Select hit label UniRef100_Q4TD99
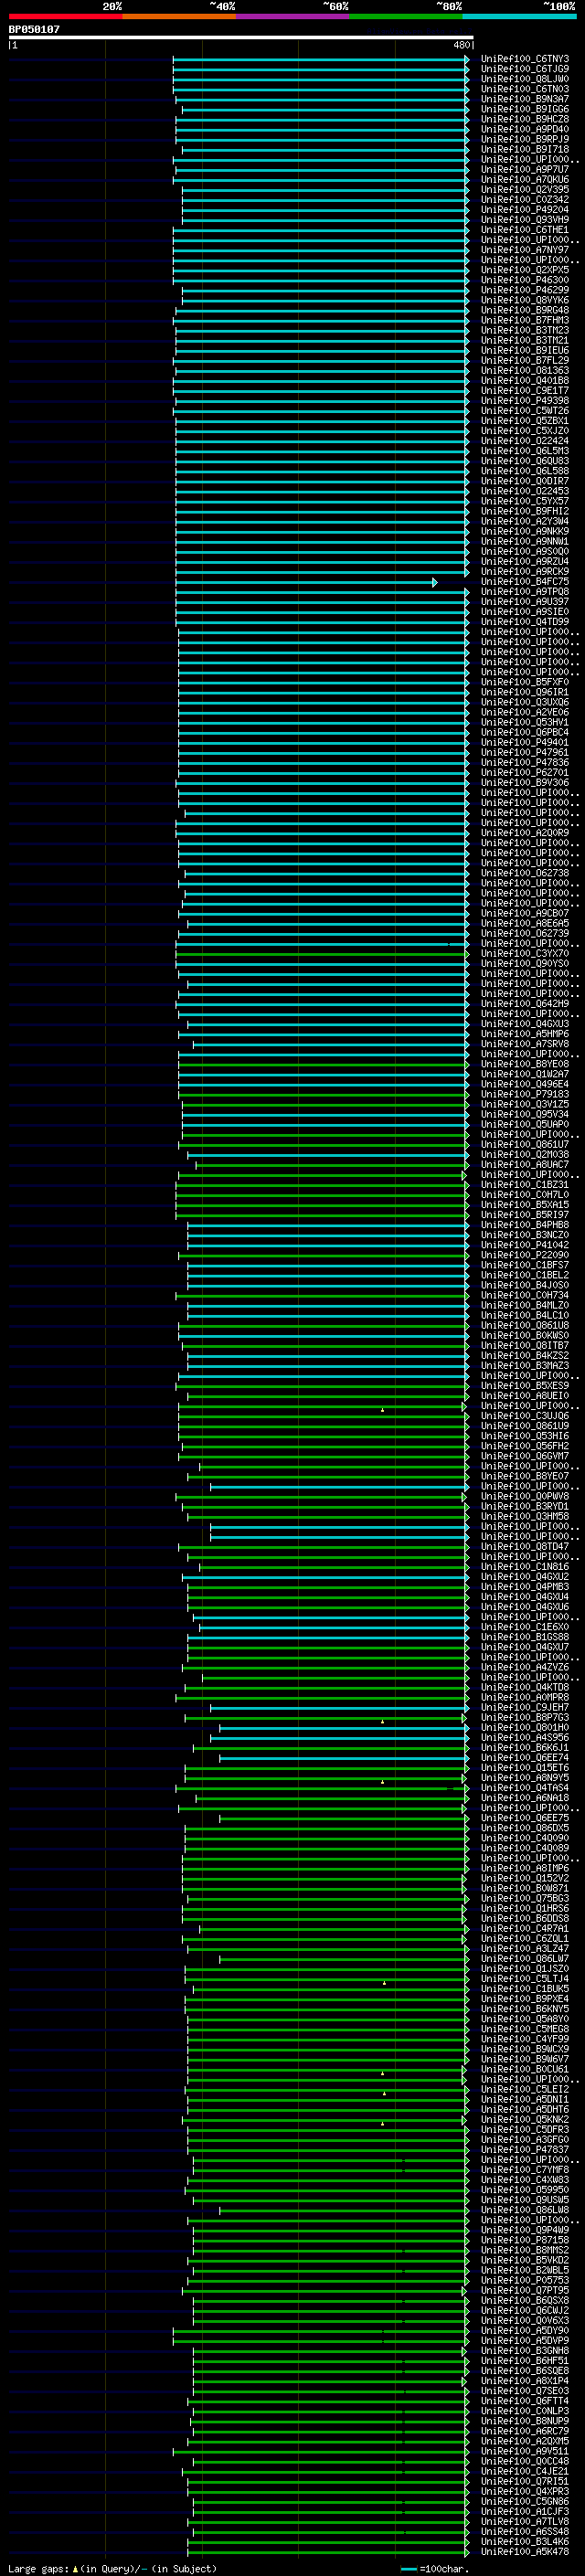The image size is (585, 2576). (x=524, y=622)
